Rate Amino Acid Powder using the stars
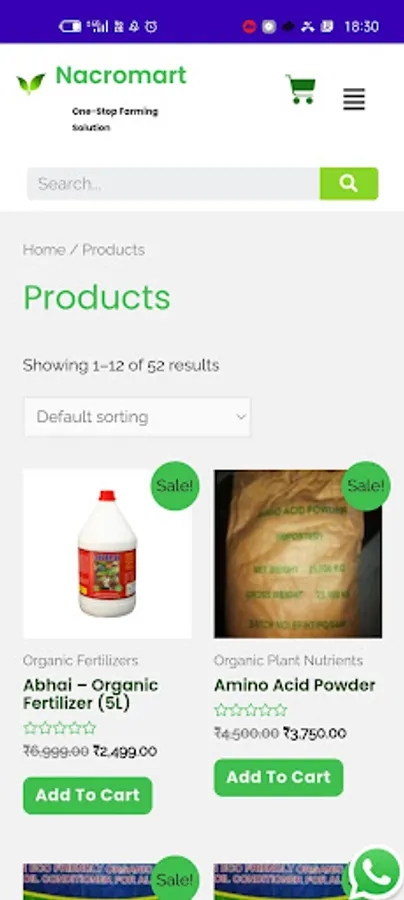The height and width of the screenshot is (900, 404). pos(251,710)
